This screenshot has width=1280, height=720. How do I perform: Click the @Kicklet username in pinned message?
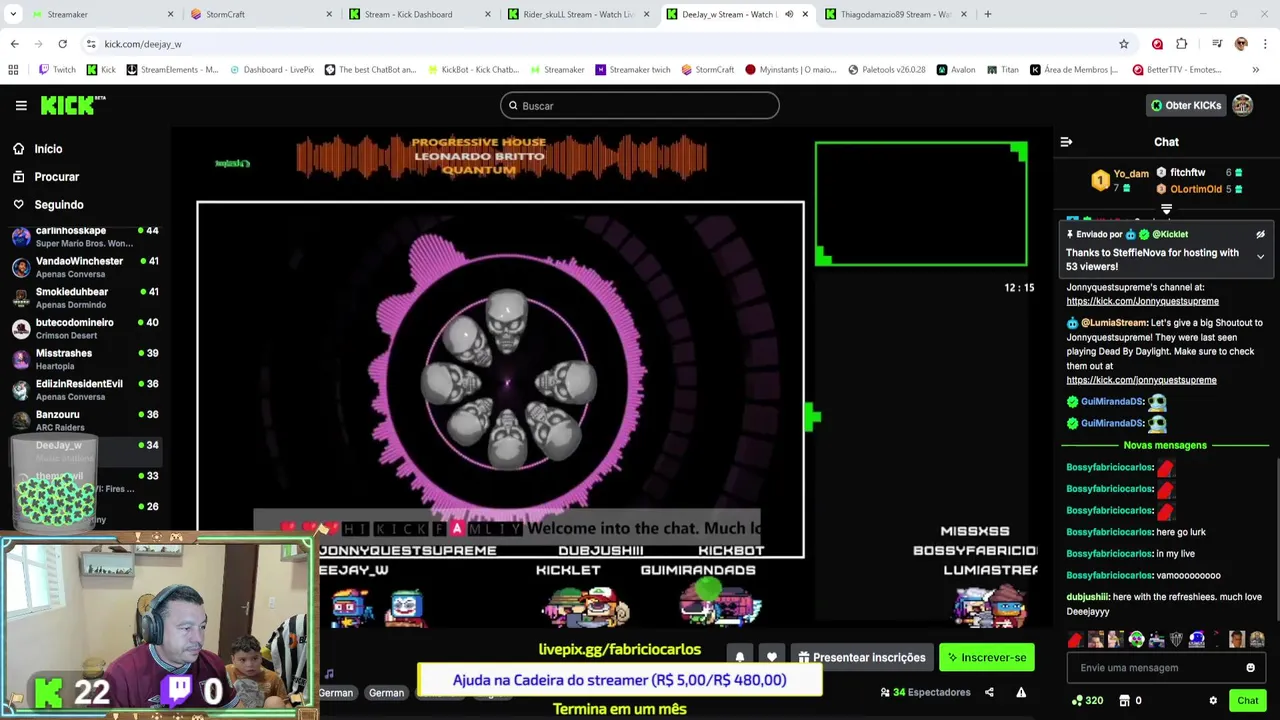[x=1170, y=234]
